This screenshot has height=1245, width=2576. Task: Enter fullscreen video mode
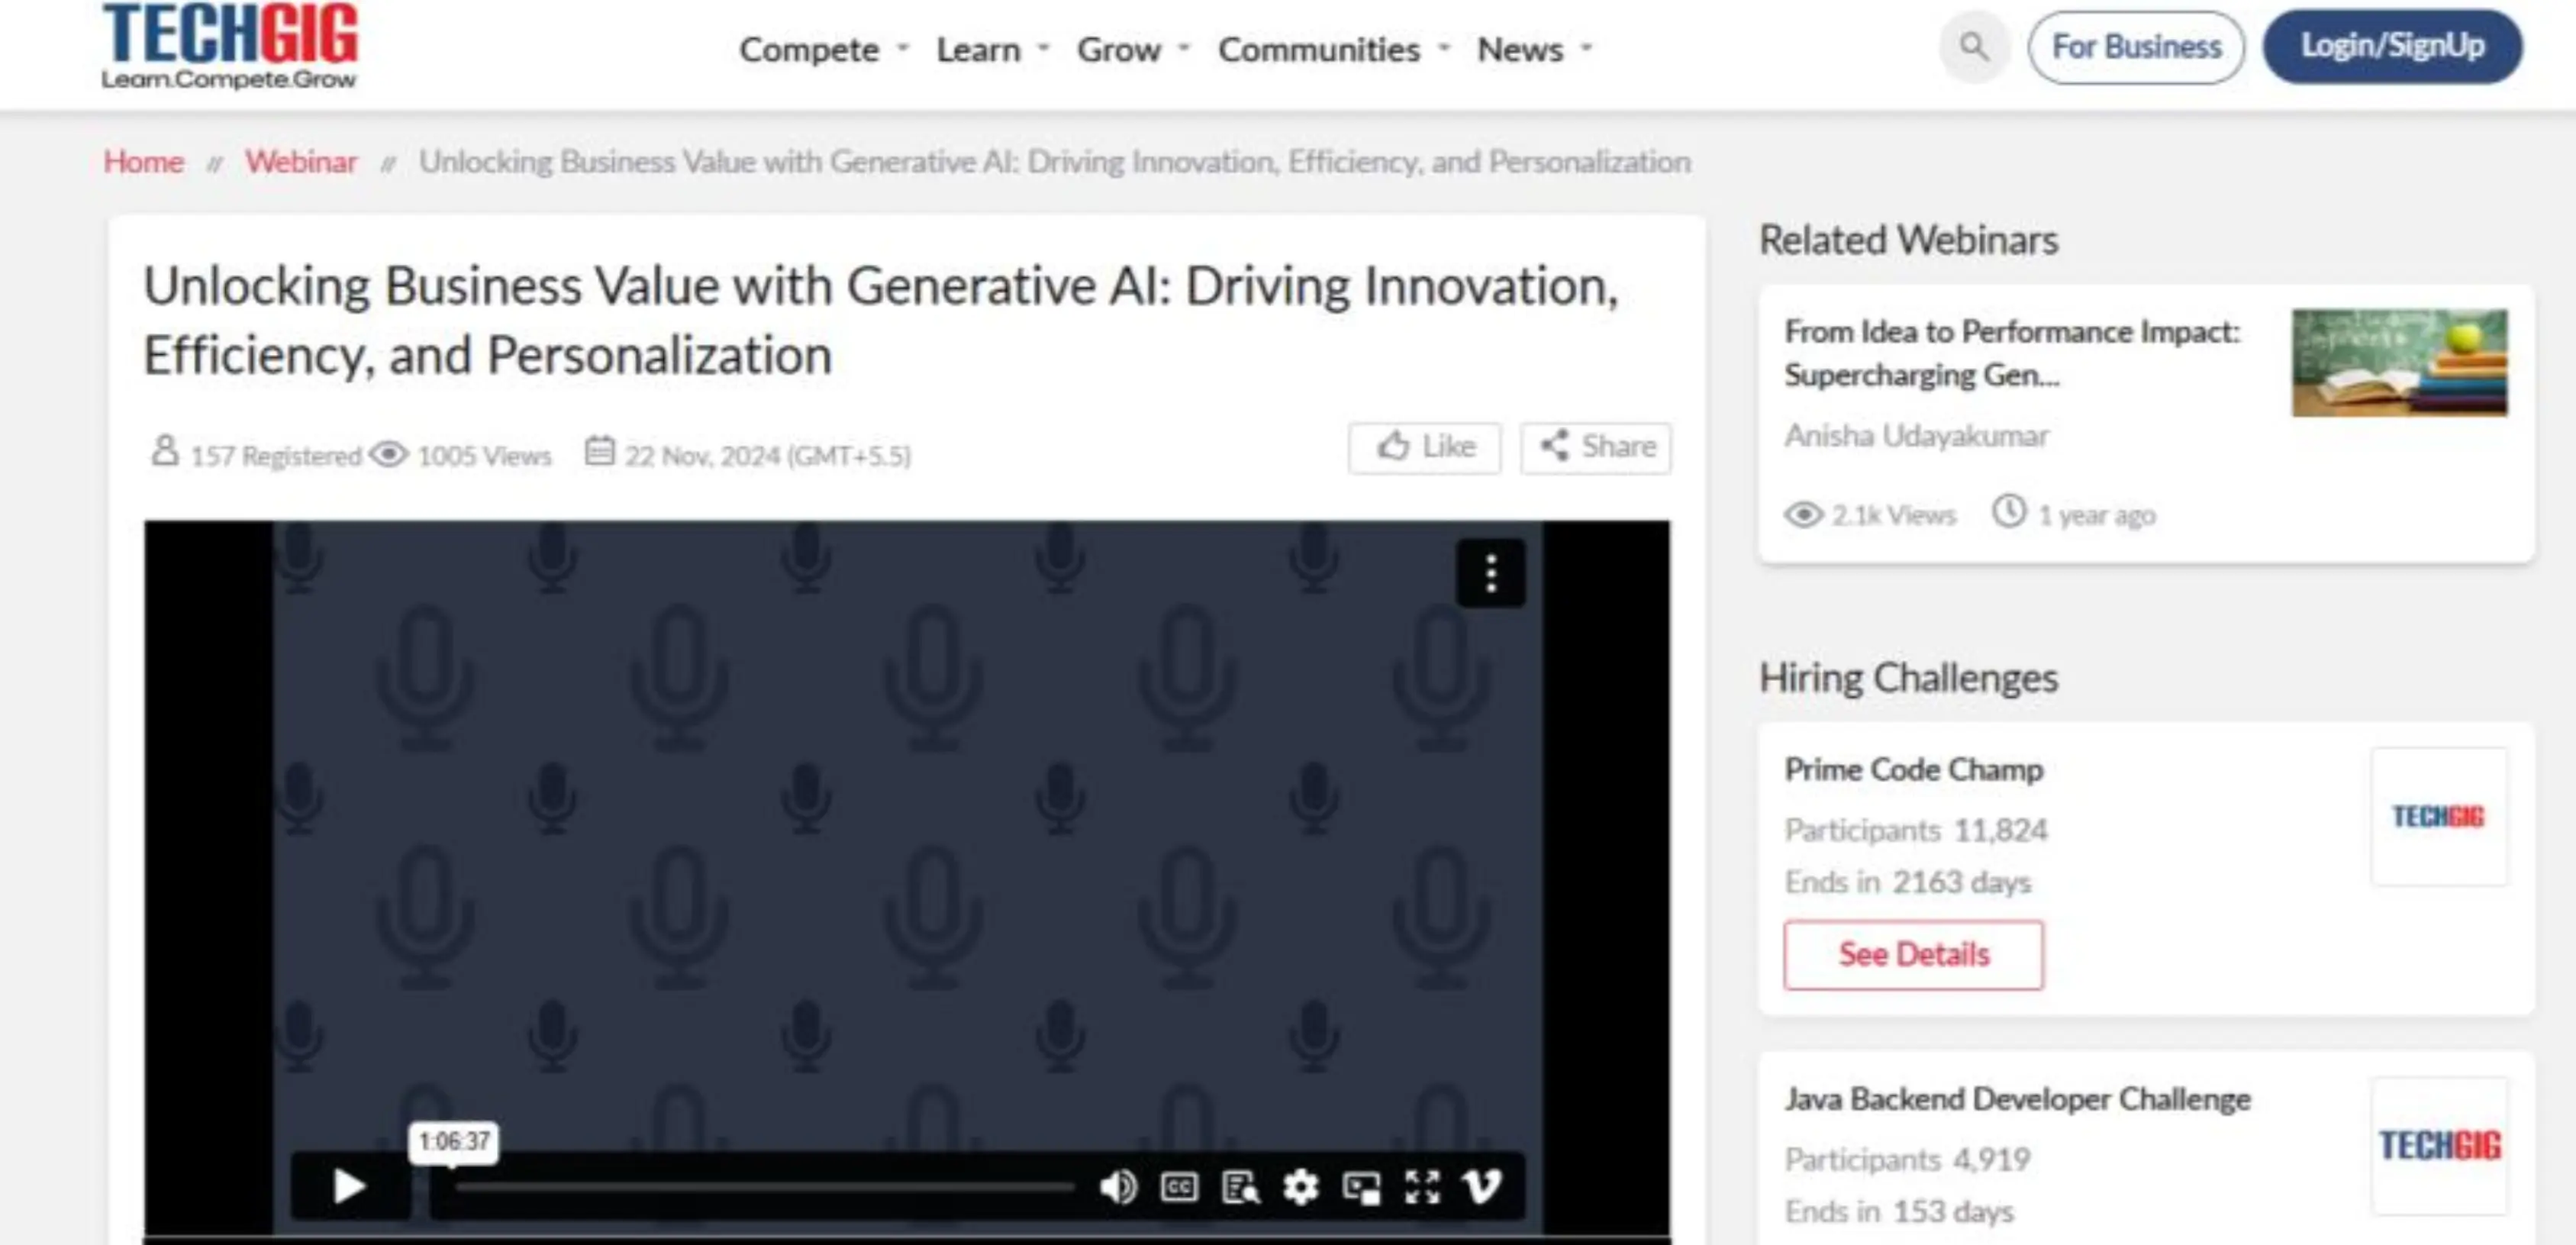click(1421, 1187)
